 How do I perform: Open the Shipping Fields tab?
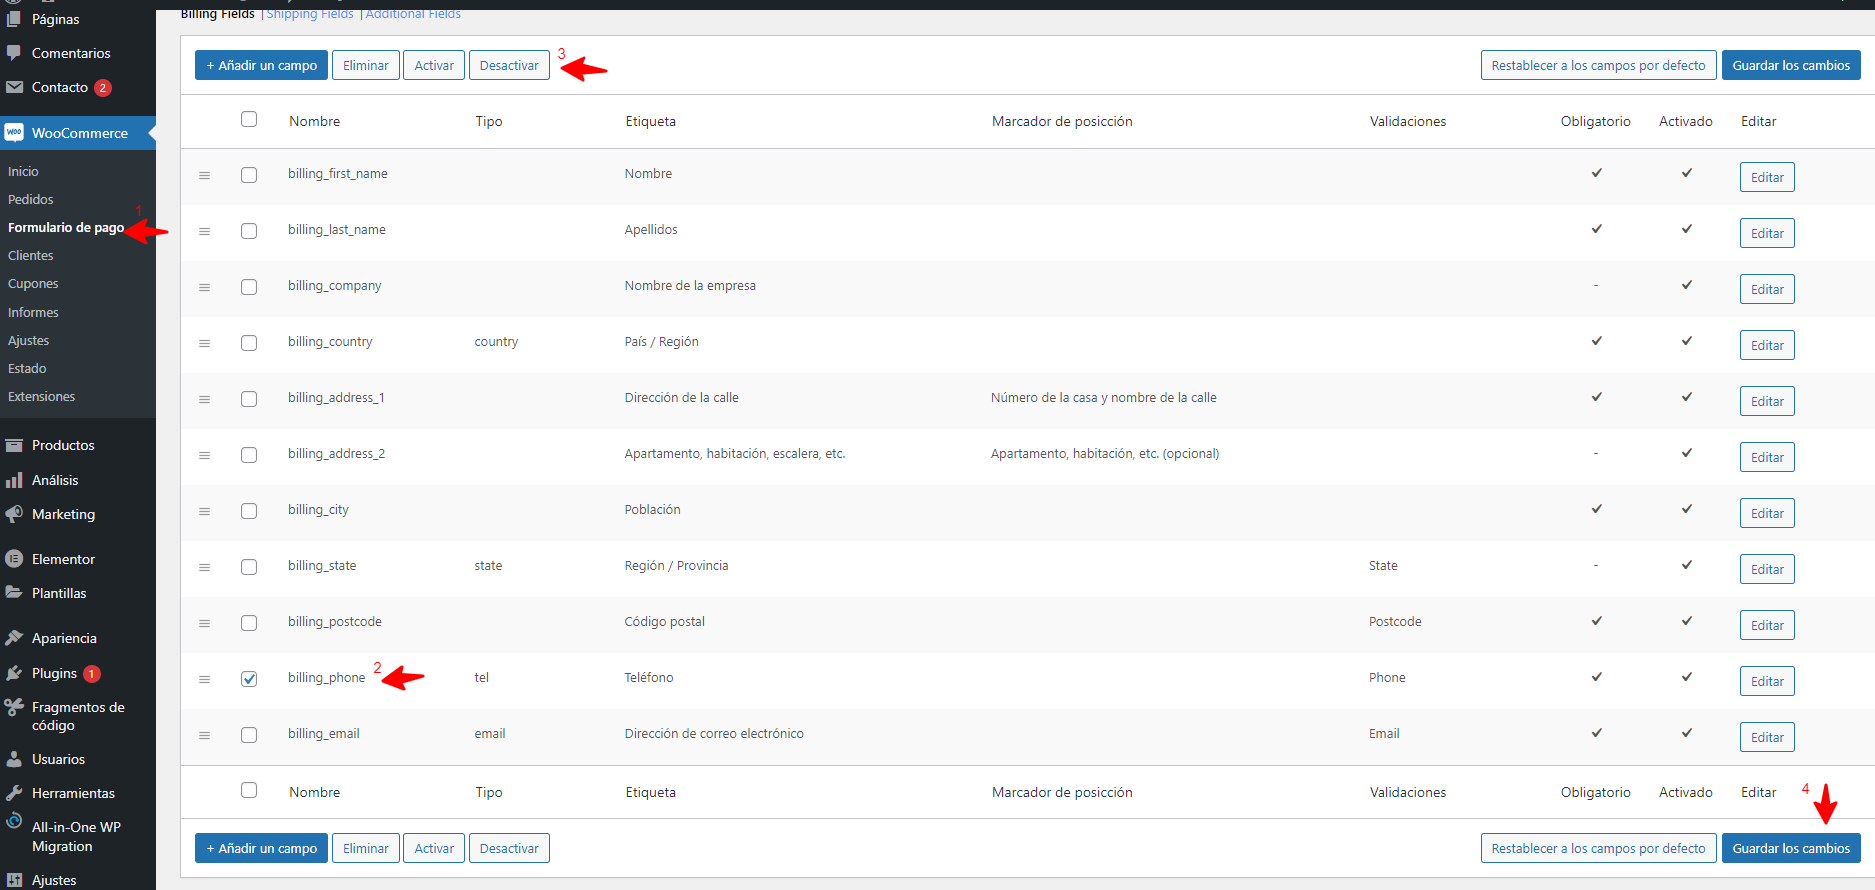click(310, 13)
